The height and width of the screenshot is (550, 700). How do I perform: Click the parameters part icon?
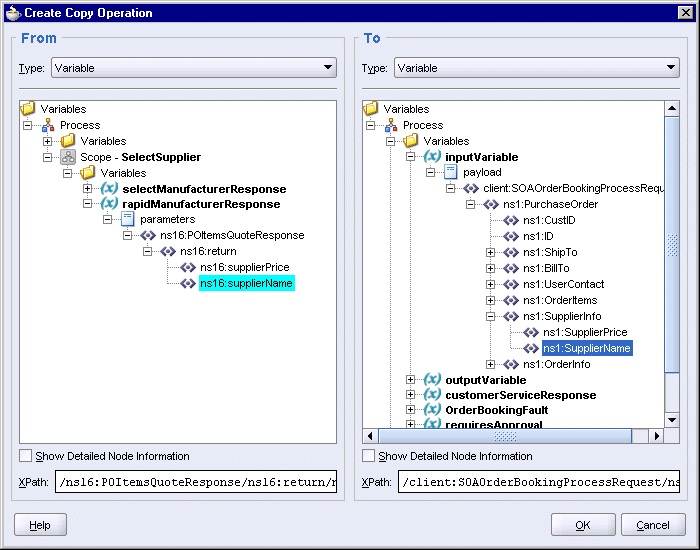point(128,219)
